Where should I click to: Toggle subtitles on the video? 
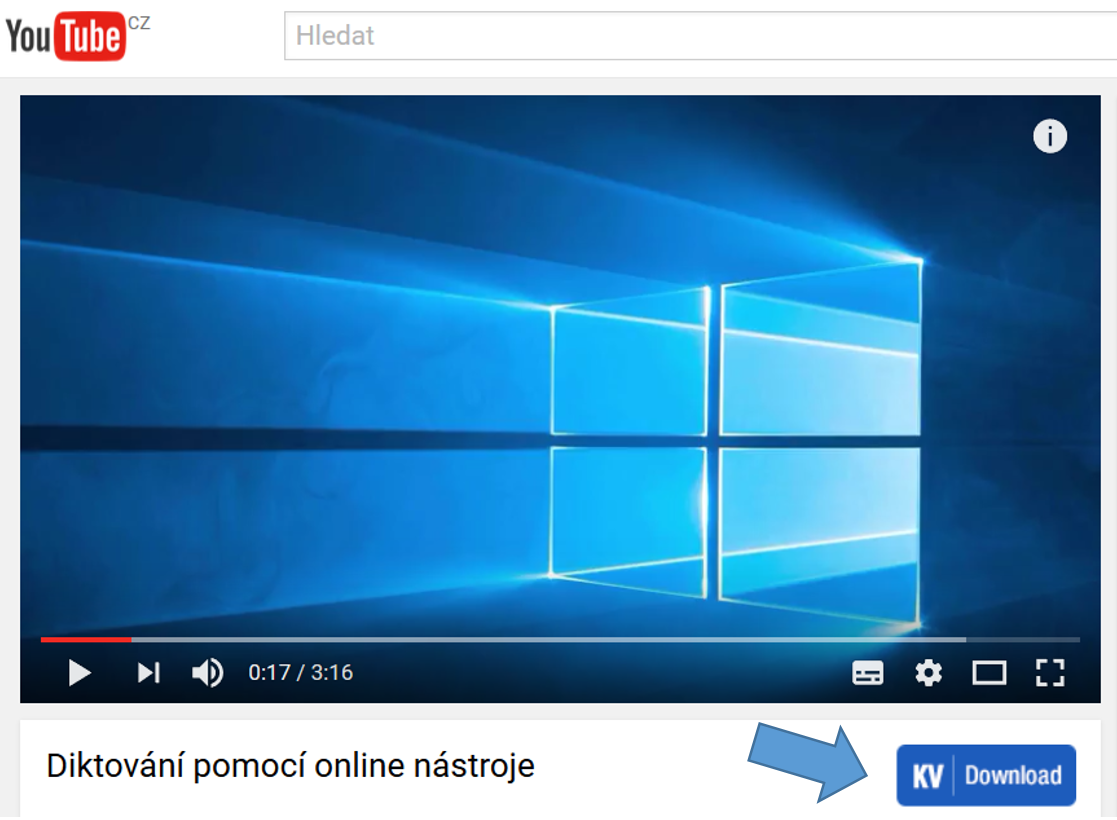coord(868,673)
